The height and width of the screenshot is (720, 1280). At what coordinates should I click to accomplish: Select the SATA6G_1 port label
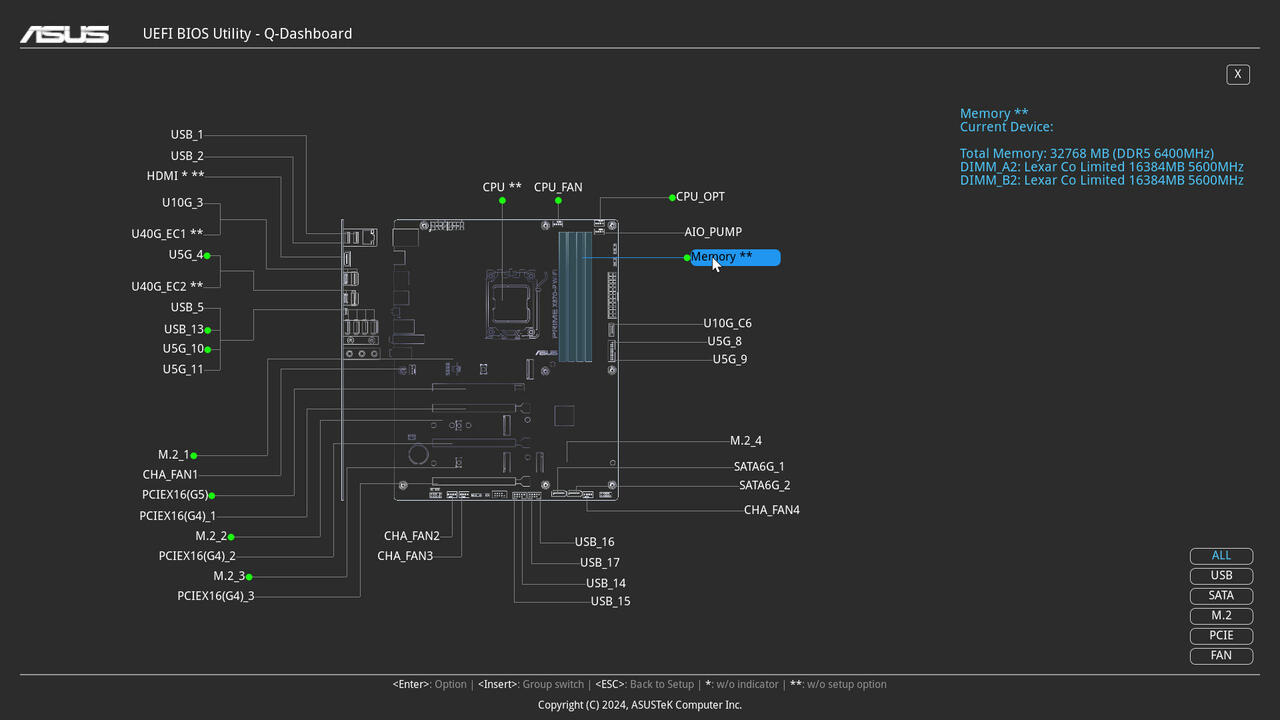pyautogui.click(x=759, y=466)
